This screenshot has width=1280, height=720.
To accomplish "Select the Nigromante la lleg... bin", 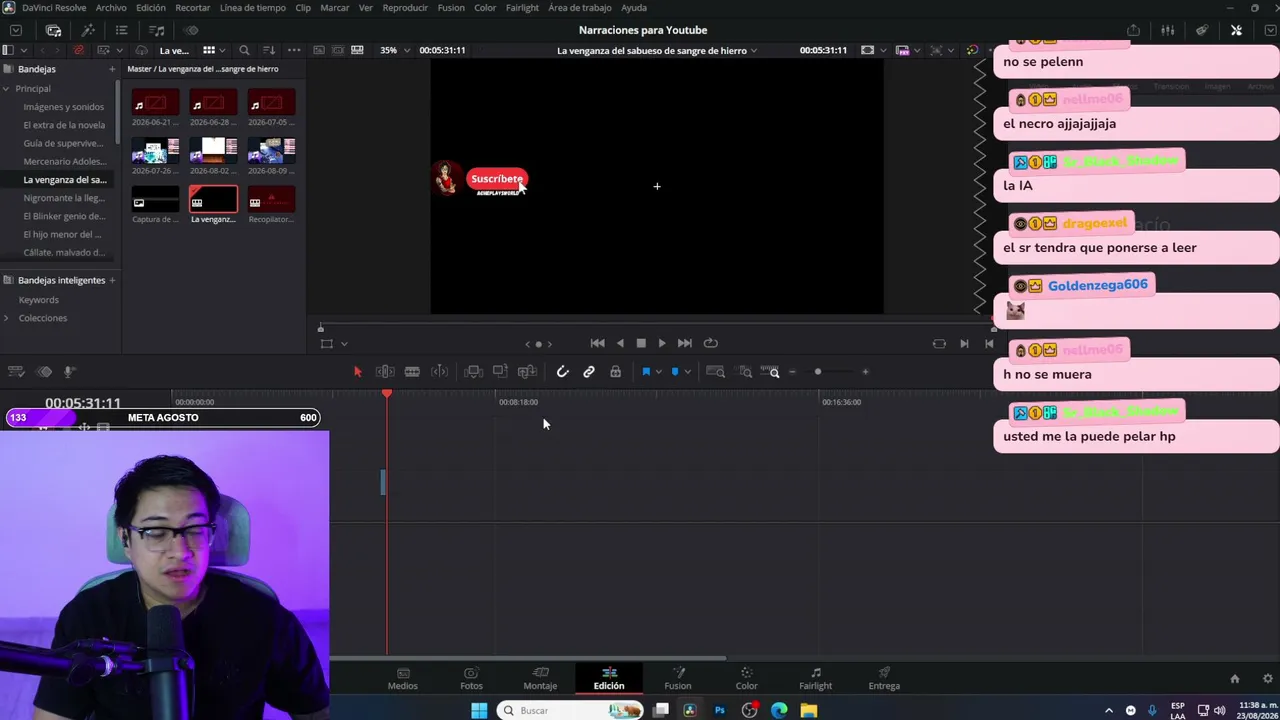I will 64,198.
